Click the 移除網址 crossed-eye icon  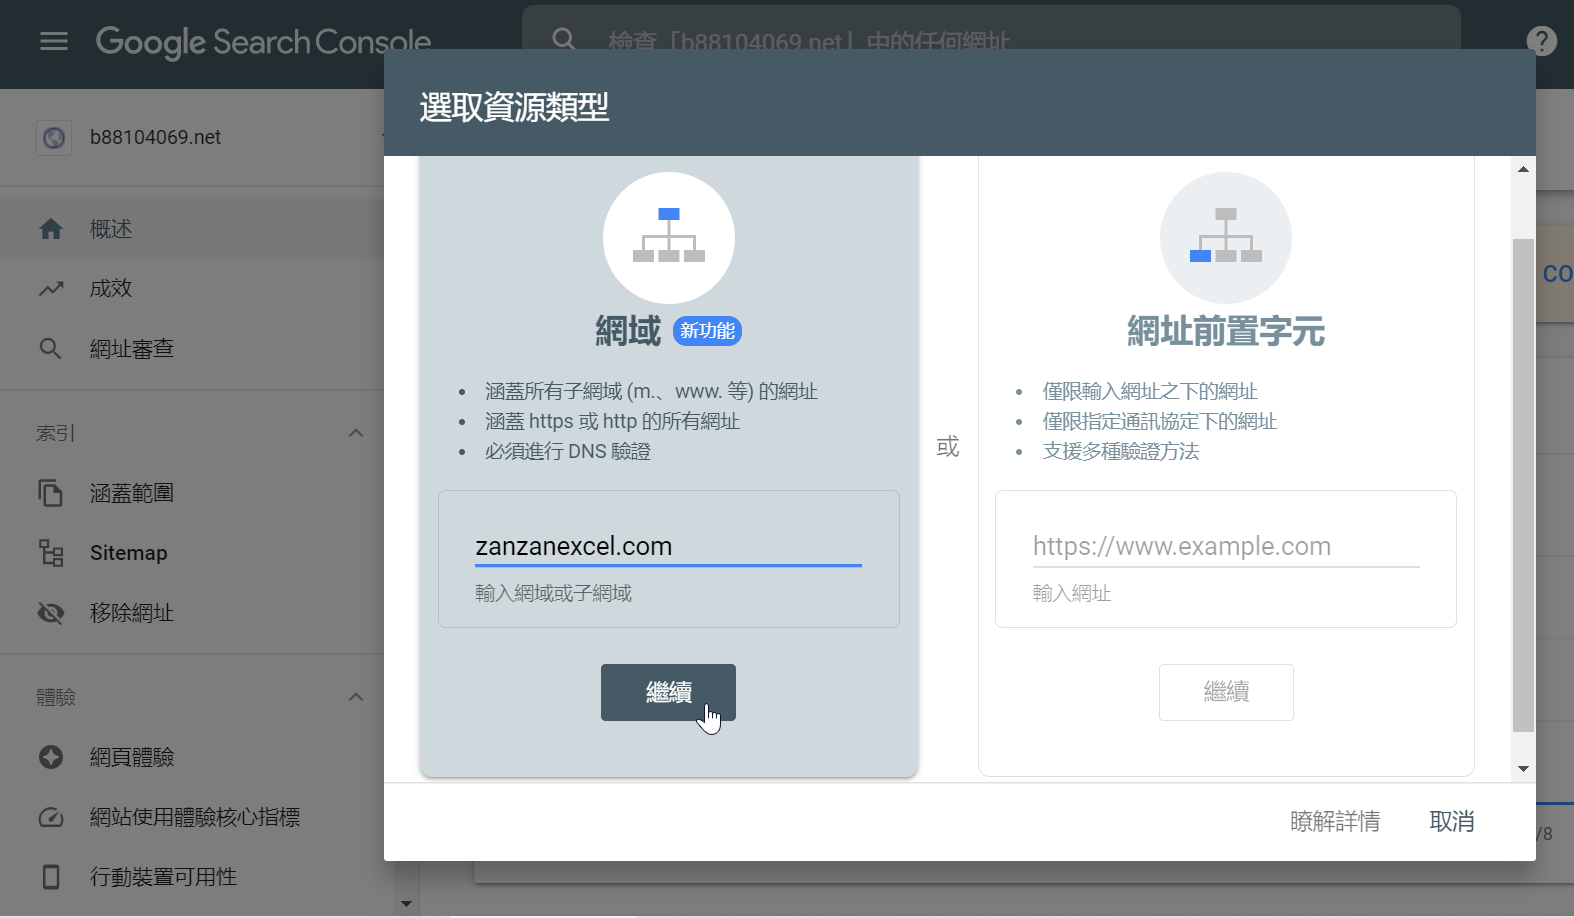point(51,613)
